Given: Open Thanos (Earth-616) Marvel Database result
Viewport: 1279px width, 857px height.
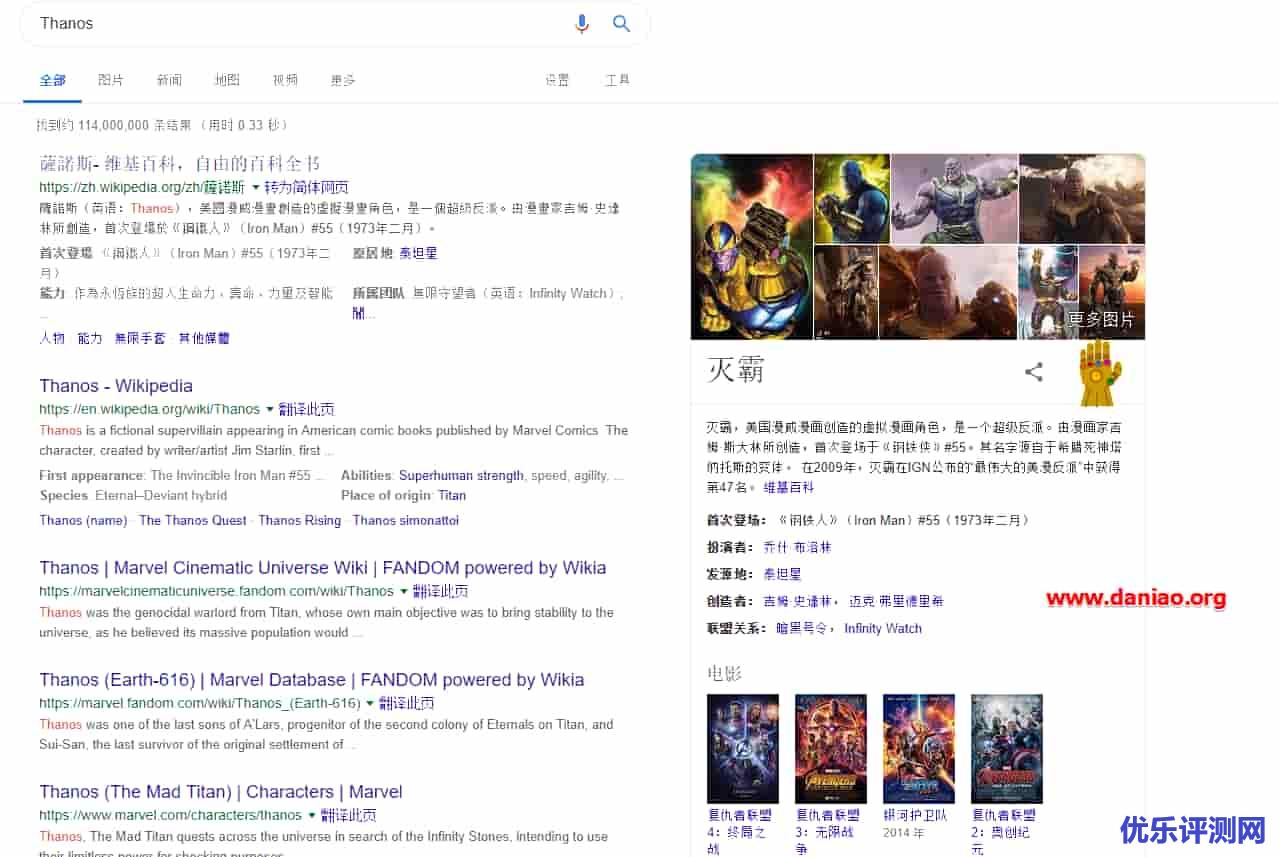Looking at the screenshot, I should click(312, 680).
